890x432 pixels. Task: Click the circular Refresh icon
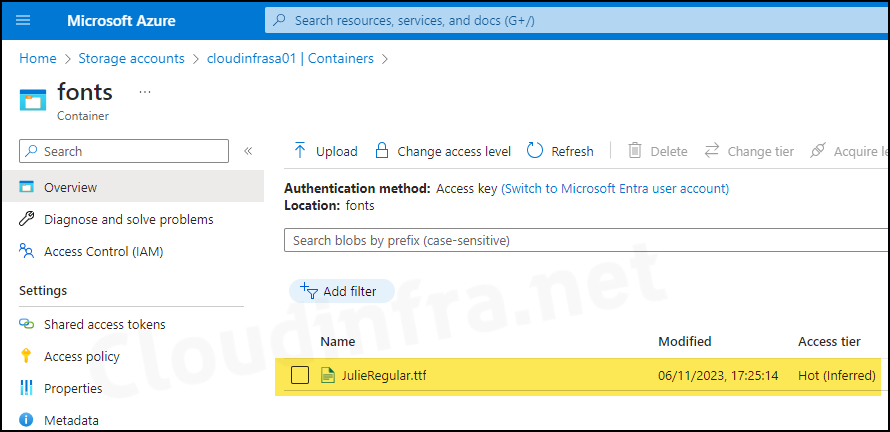click(x=535, y=150)
